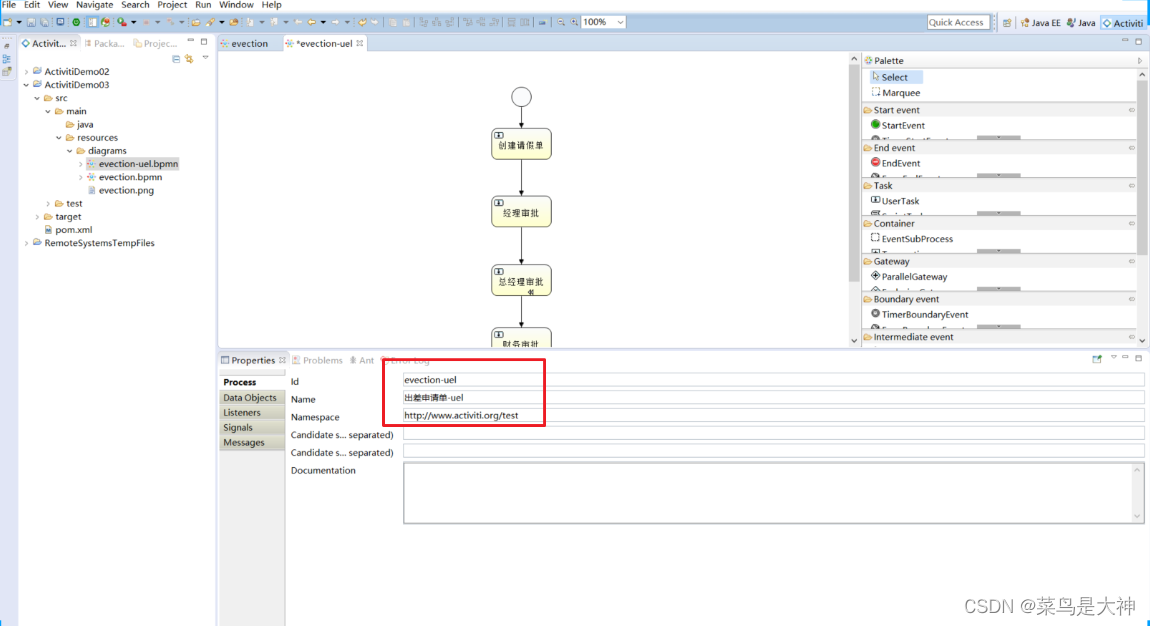The image size is (1150, 626).
Task: Open the zoom level 100% combo box
Action: (x=604, y=22)
